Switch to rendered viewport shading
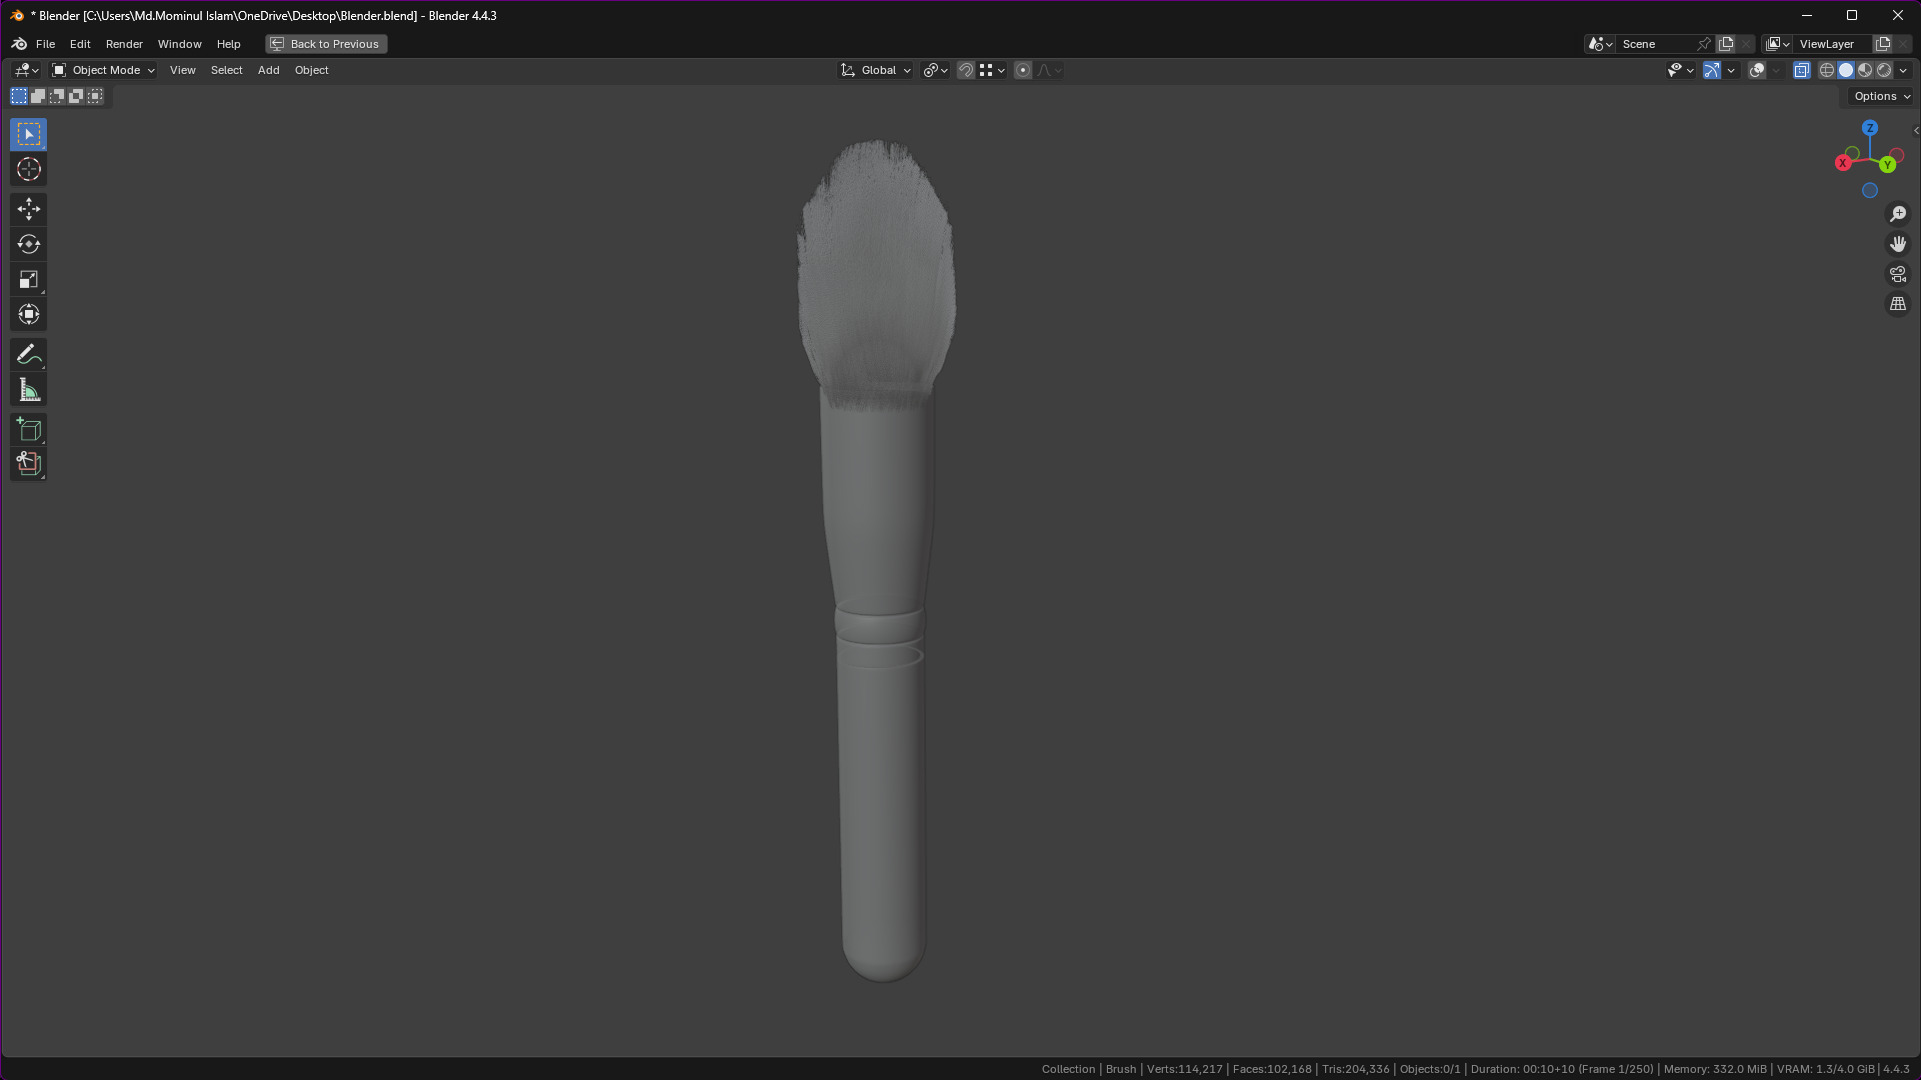 click(1884, 70)
